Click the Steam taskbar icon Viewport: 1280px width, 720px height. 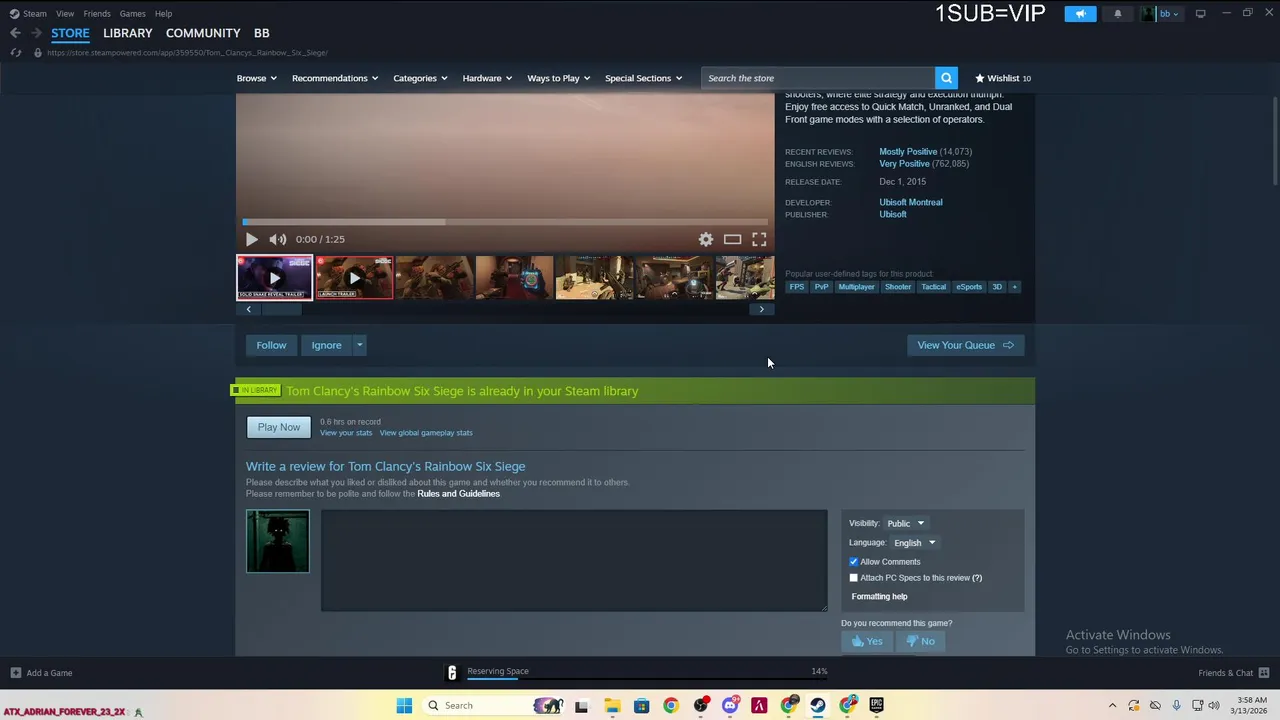coord(818,706)
